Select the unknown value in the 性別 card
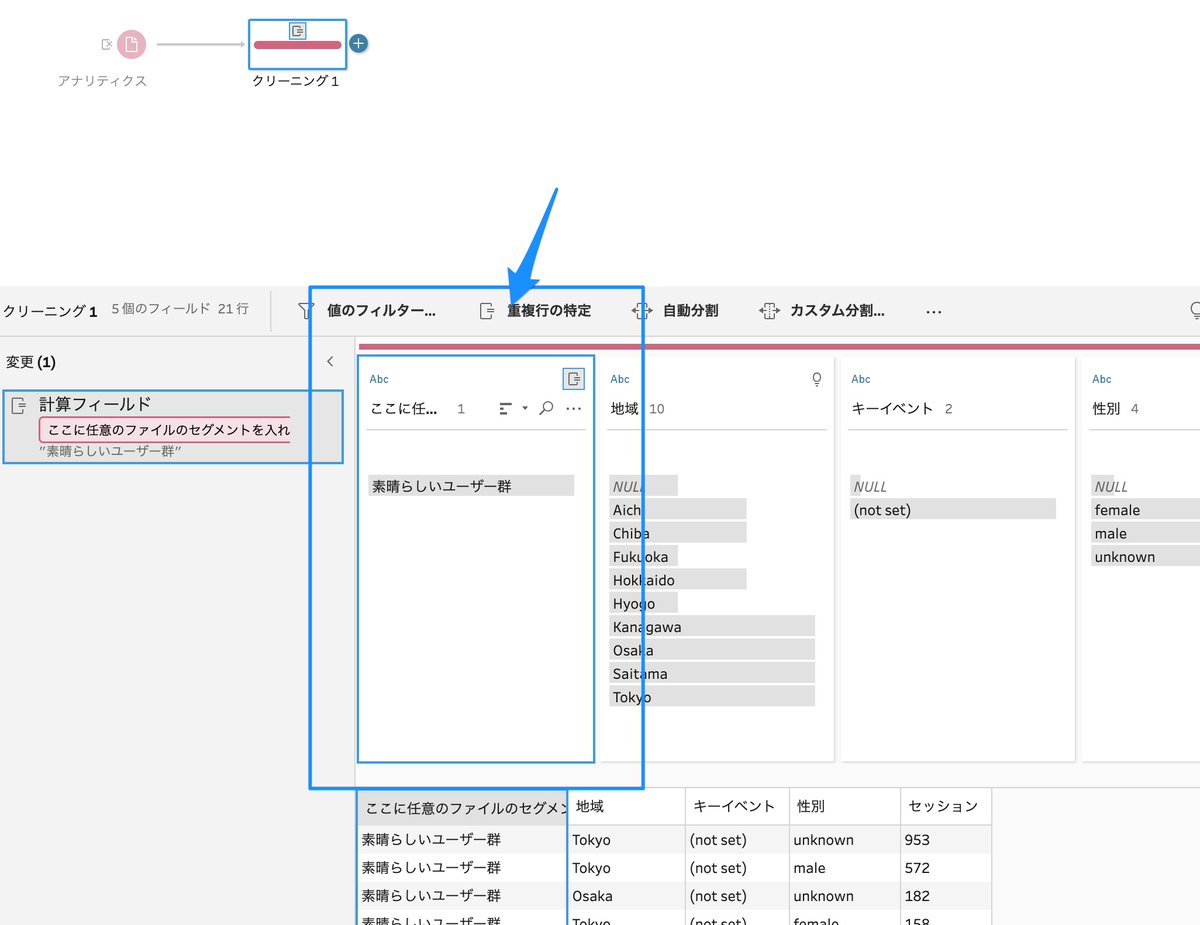This screenshot has width=1200, height=925. (x=1146, y=556)
